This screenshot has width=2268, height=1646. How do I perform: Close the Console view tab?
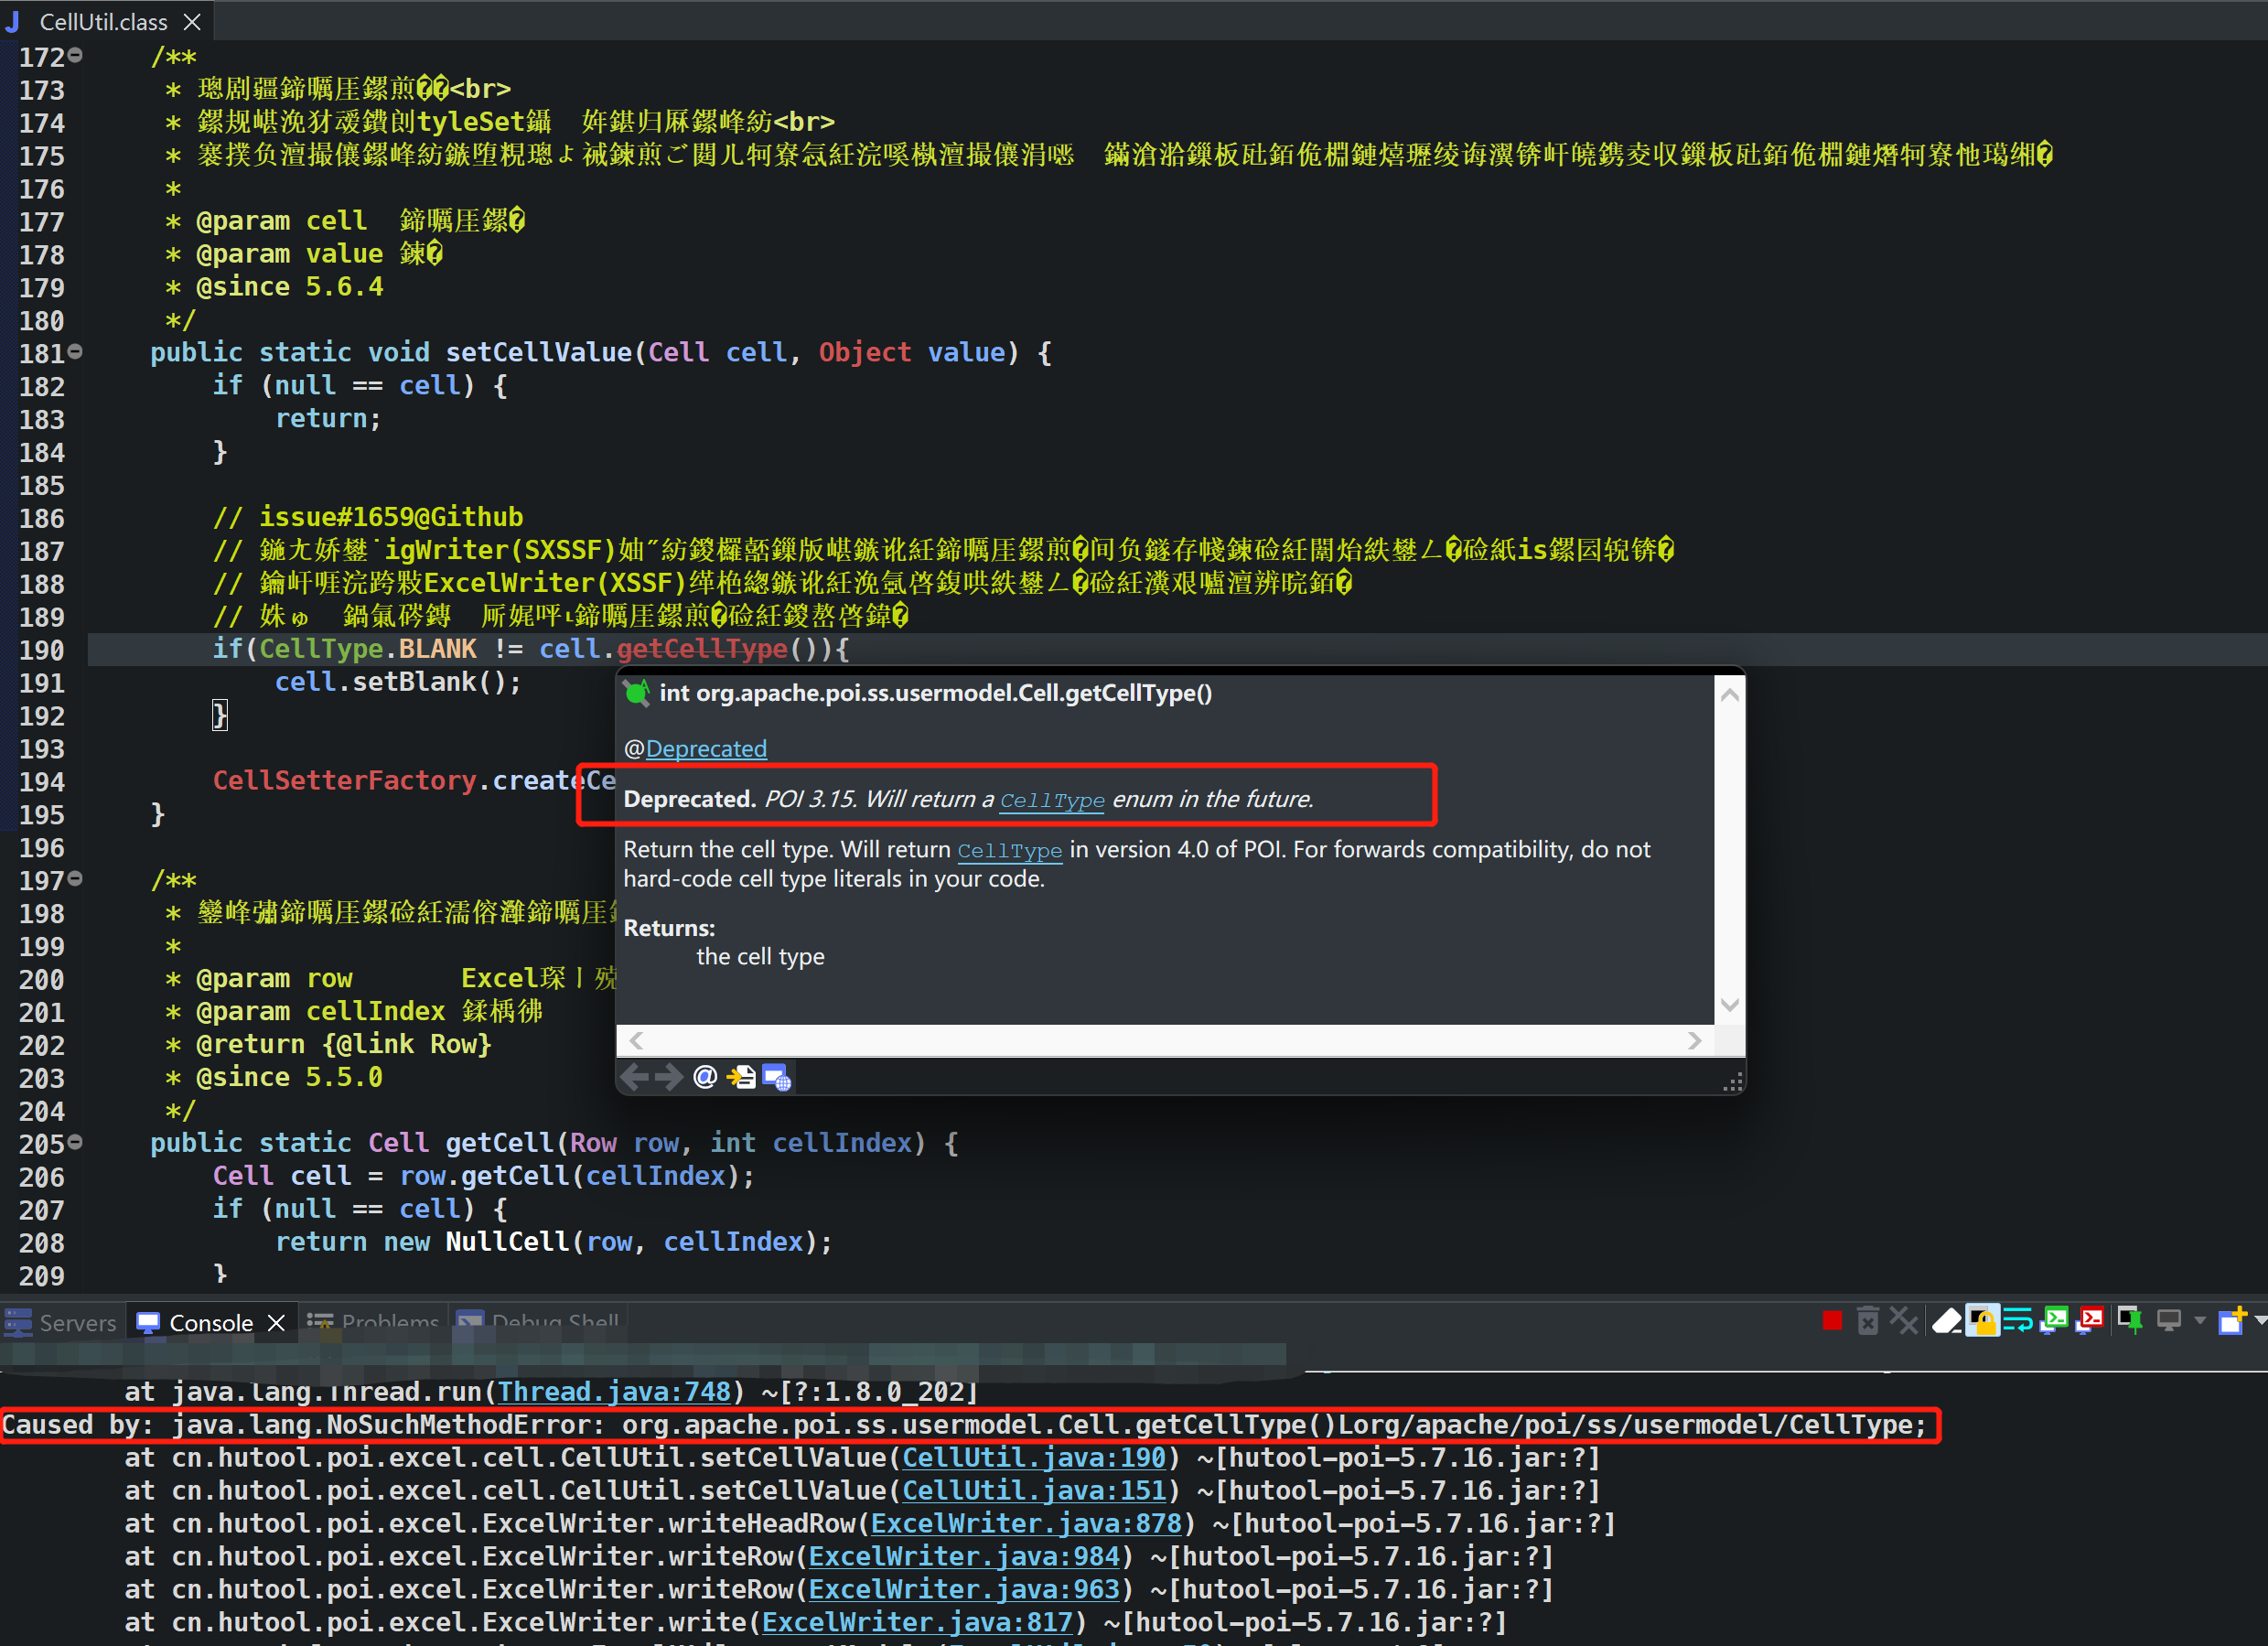point(278,1322)
